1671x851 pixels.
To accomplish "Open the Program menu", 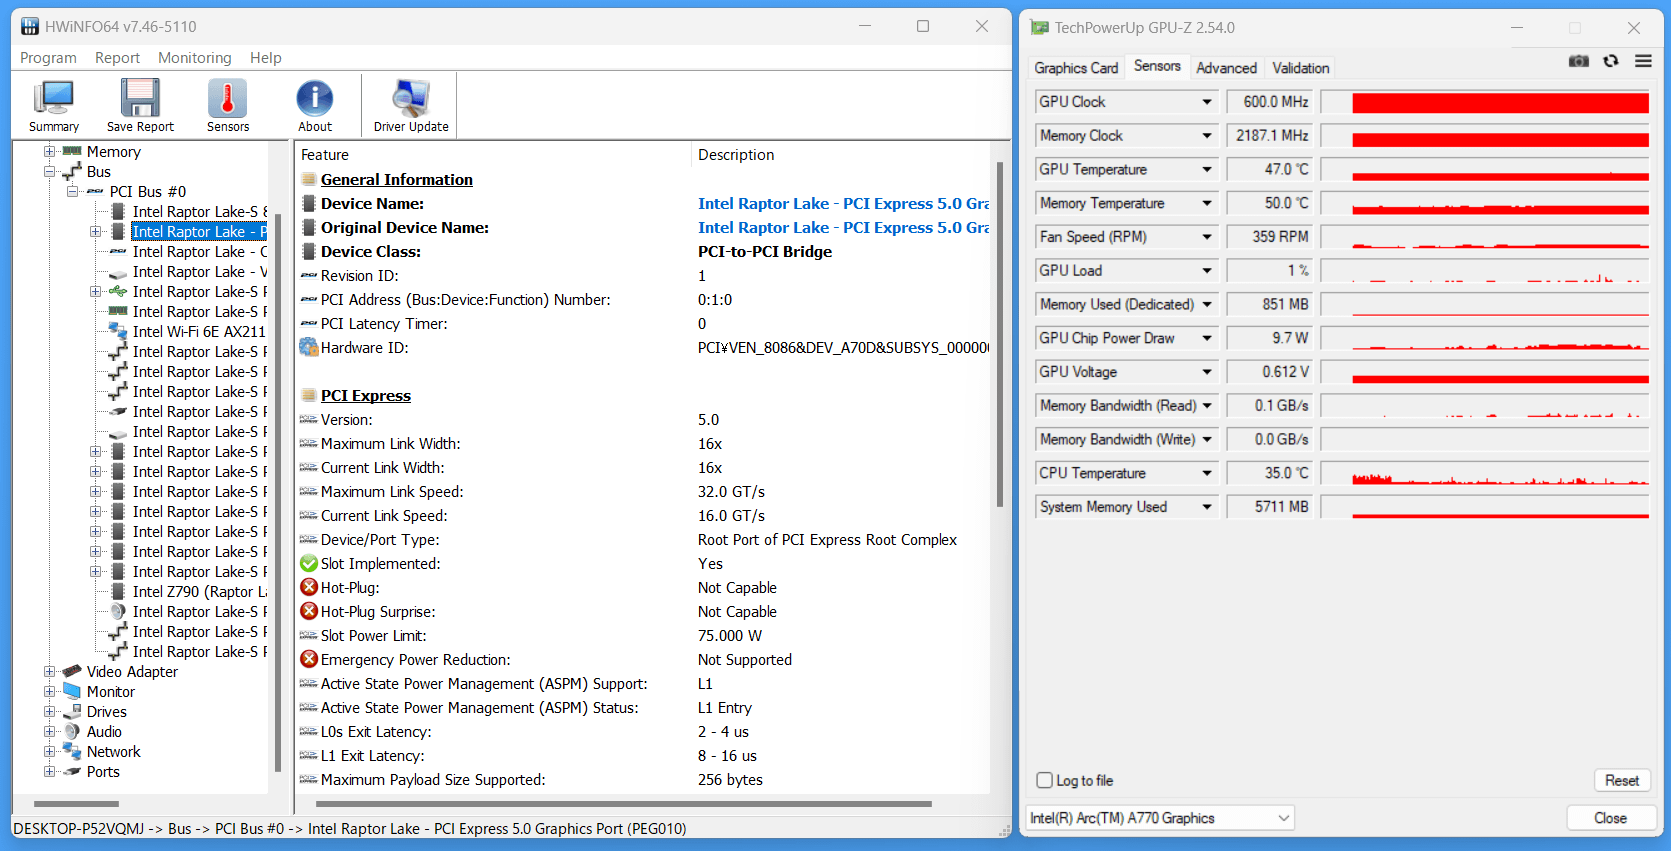I will (48, 58).
